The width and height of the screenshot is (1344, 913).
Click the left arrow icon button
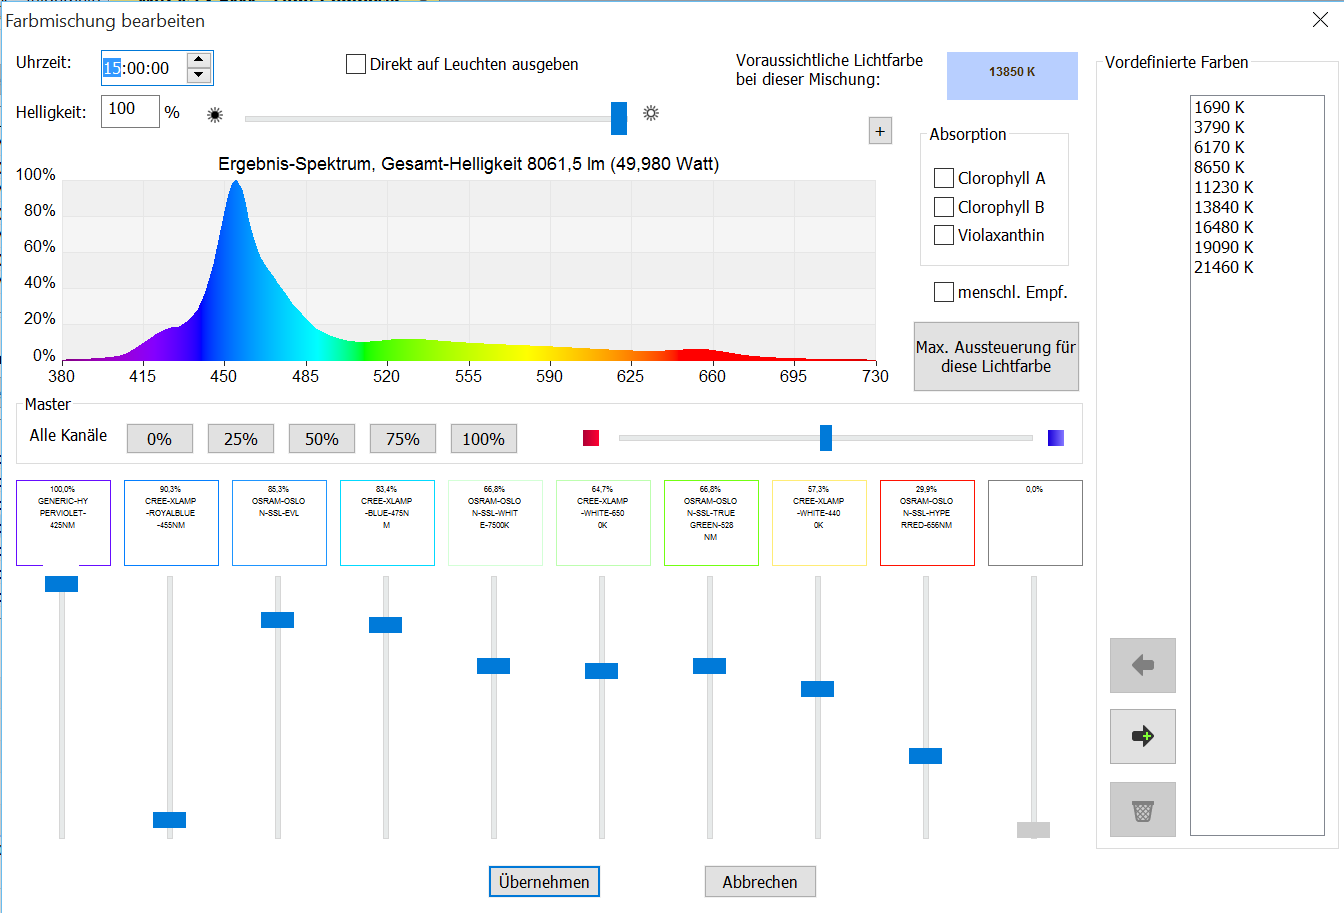coord(1142,666)
